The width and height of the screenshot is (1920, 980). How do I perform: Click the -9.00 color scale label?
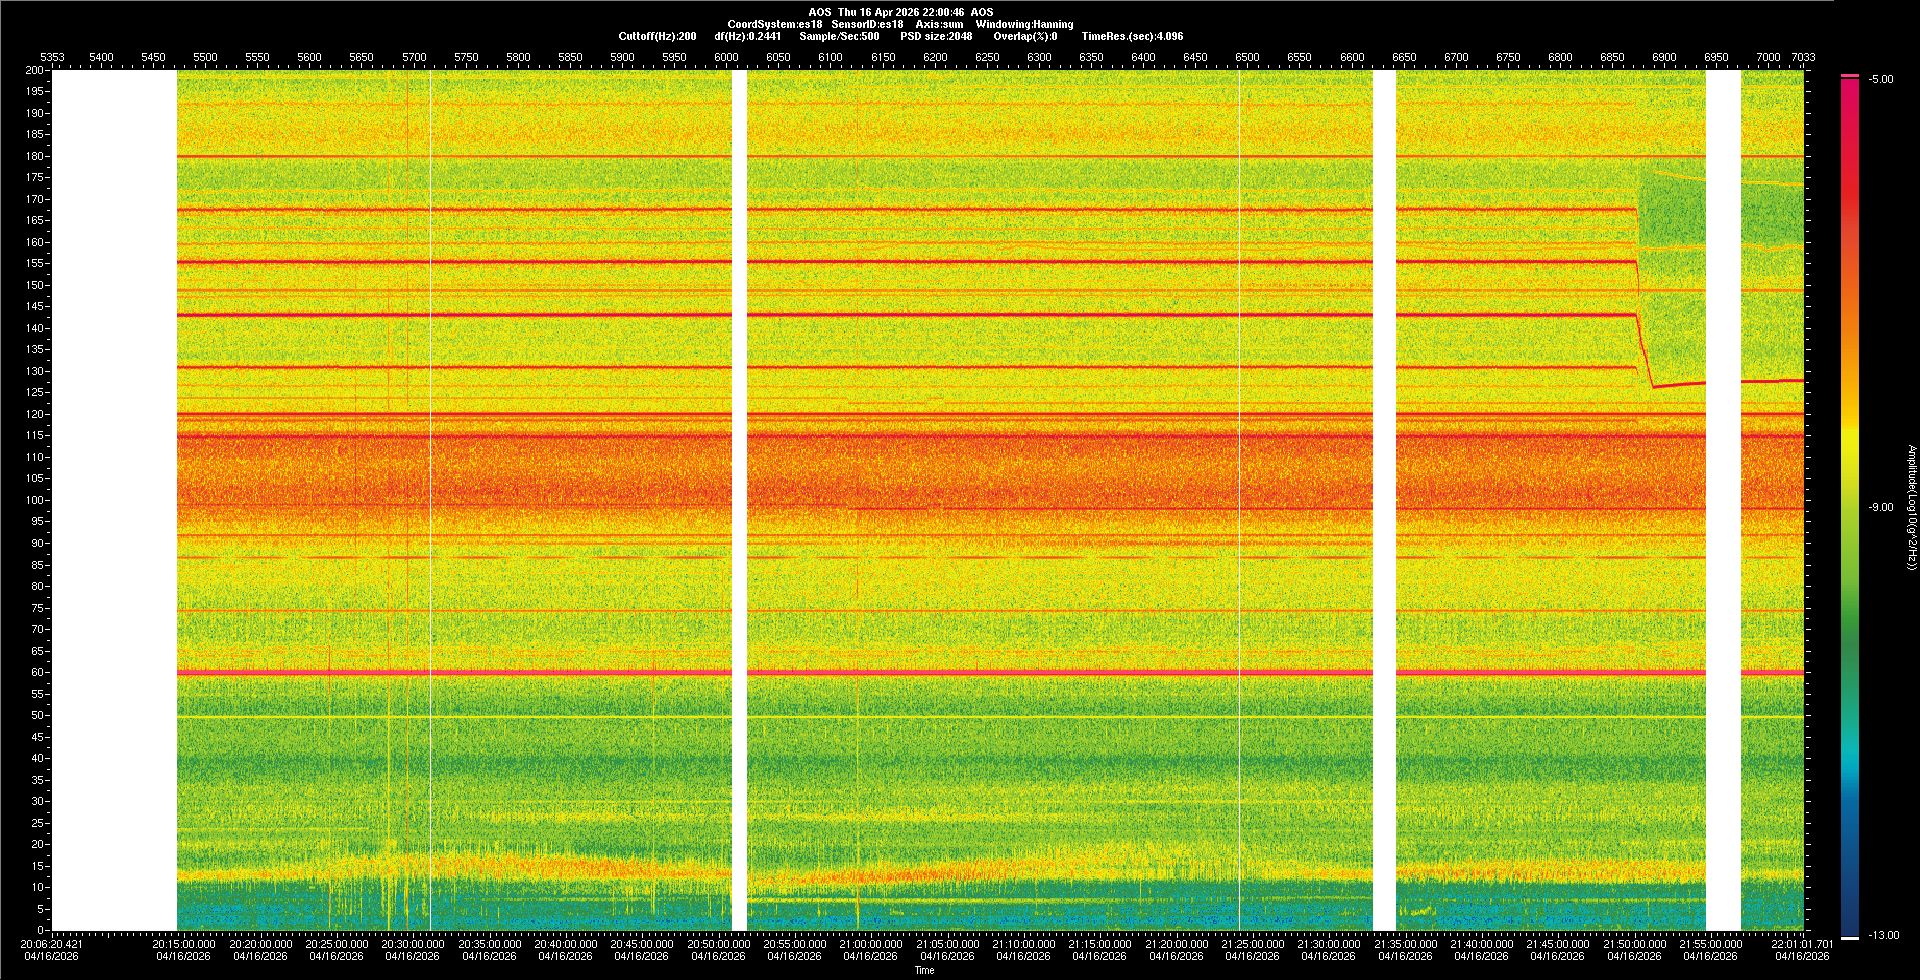coord(1881,507)
